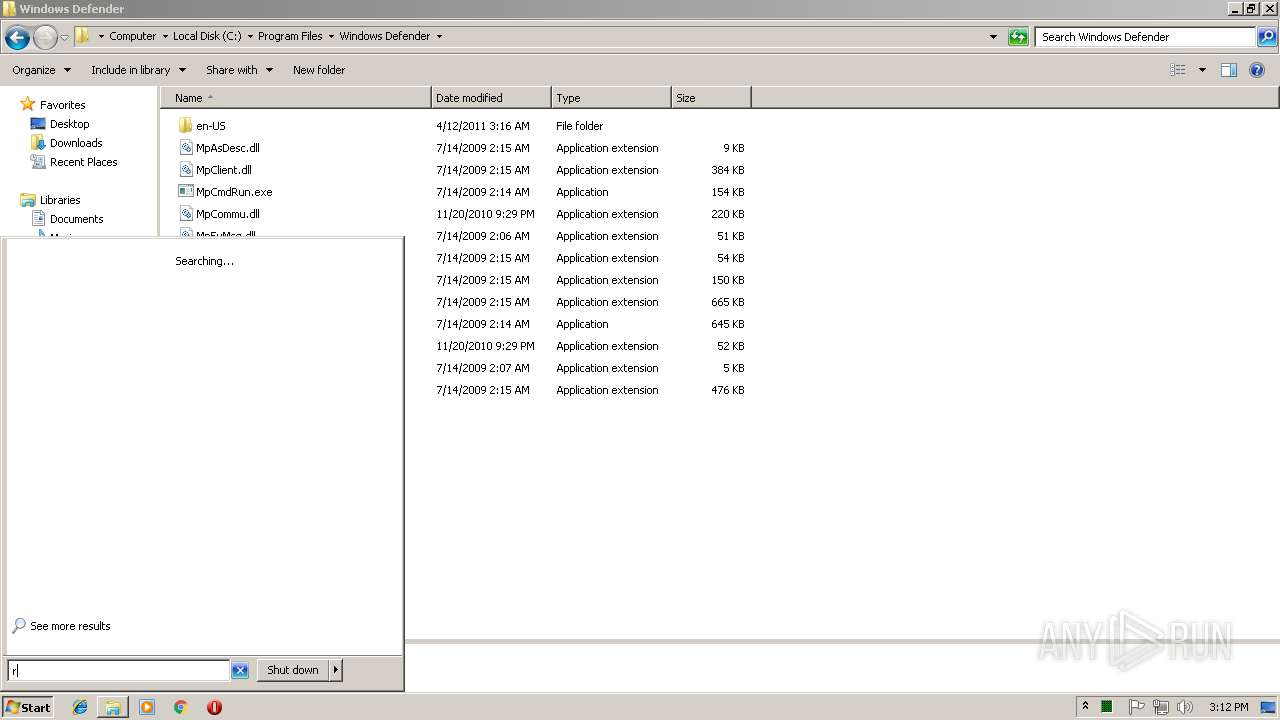The height and width of the screenshot is (720, 1280).
Task: Click the folder icon in address bar
Action: (83, 36)
